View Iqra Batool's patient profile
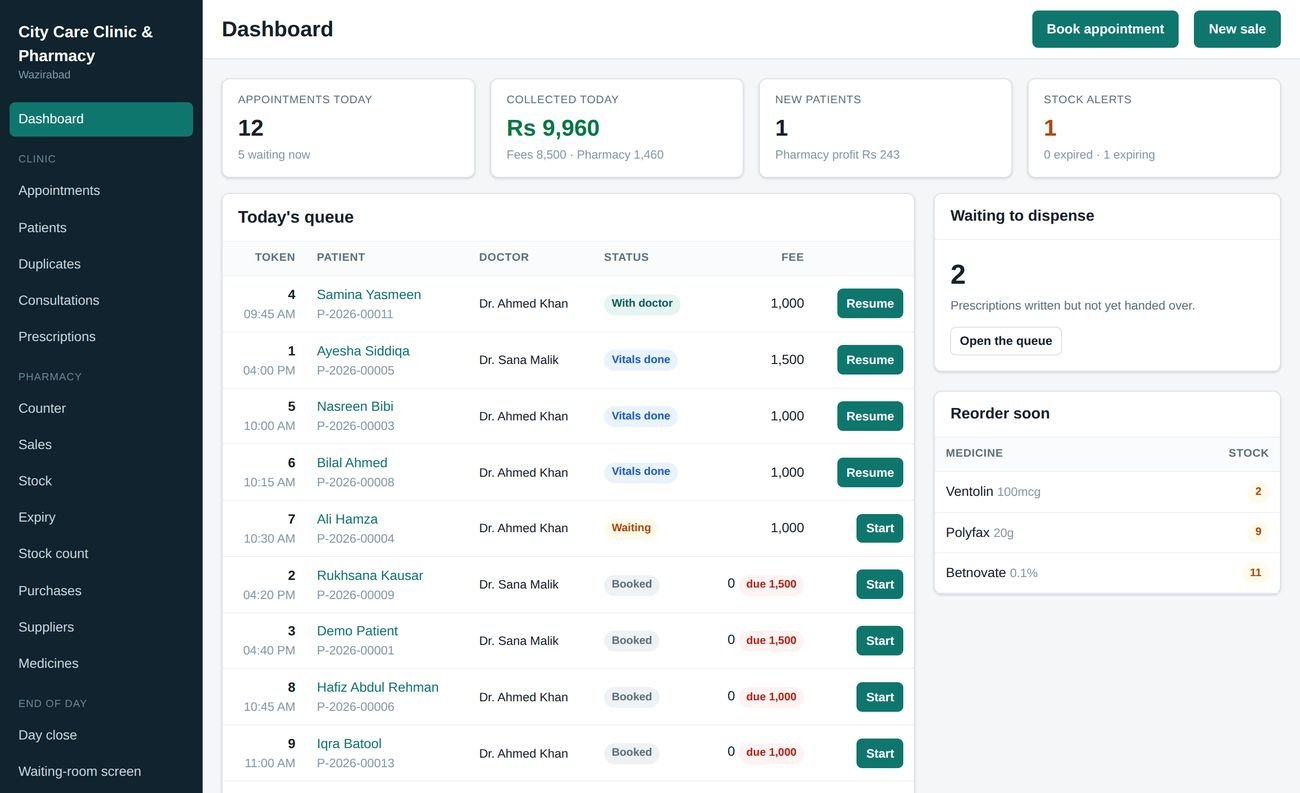 [x=349, y=744]
